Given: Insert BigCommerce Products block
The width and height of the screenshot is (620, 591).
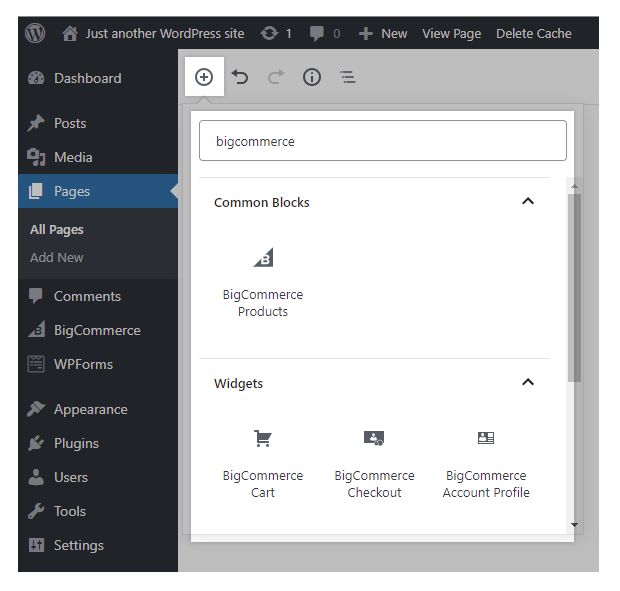Looking at the screenshot, I should pos(262,283).
